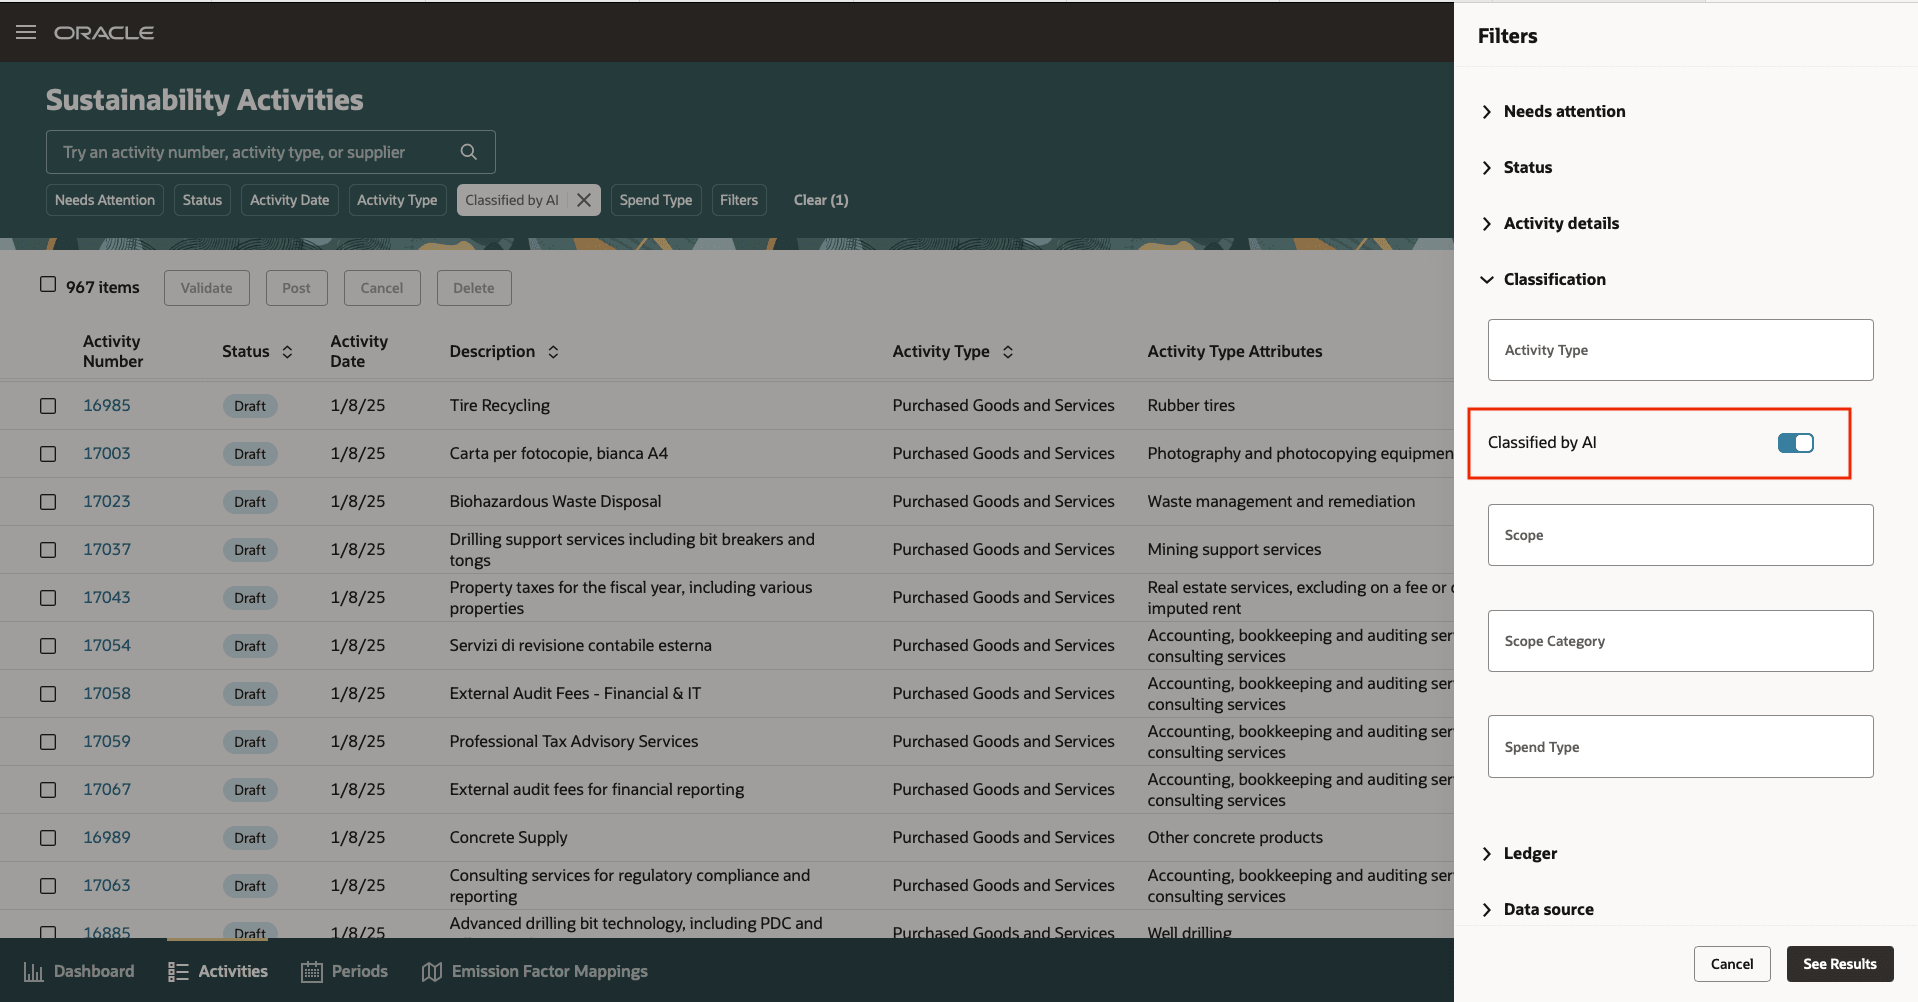Click the Post button

click(296, 288)
